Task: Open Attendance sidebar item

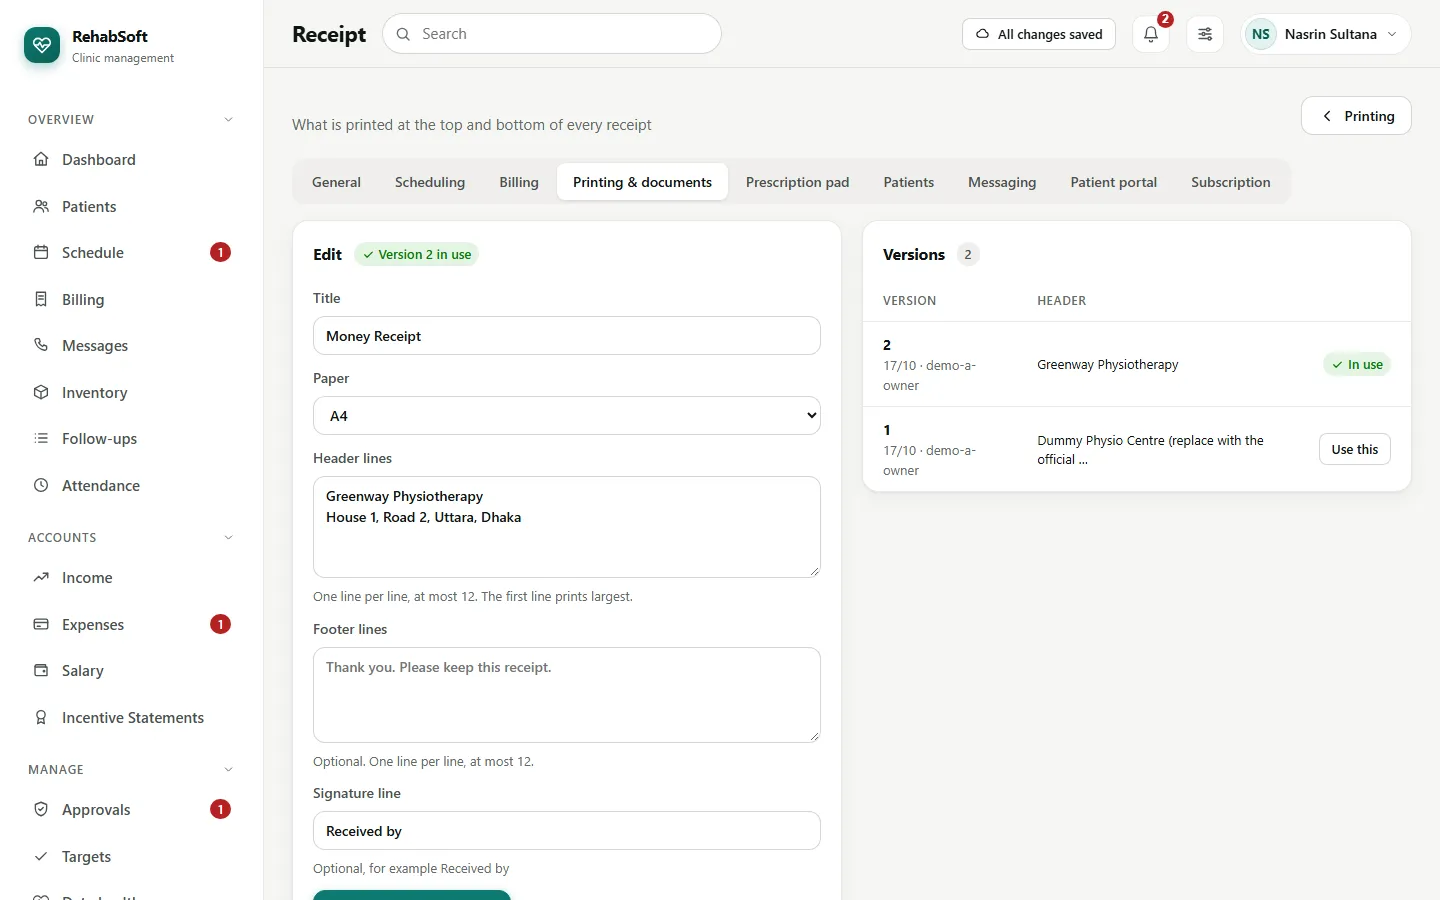Action: click(131, 485)
